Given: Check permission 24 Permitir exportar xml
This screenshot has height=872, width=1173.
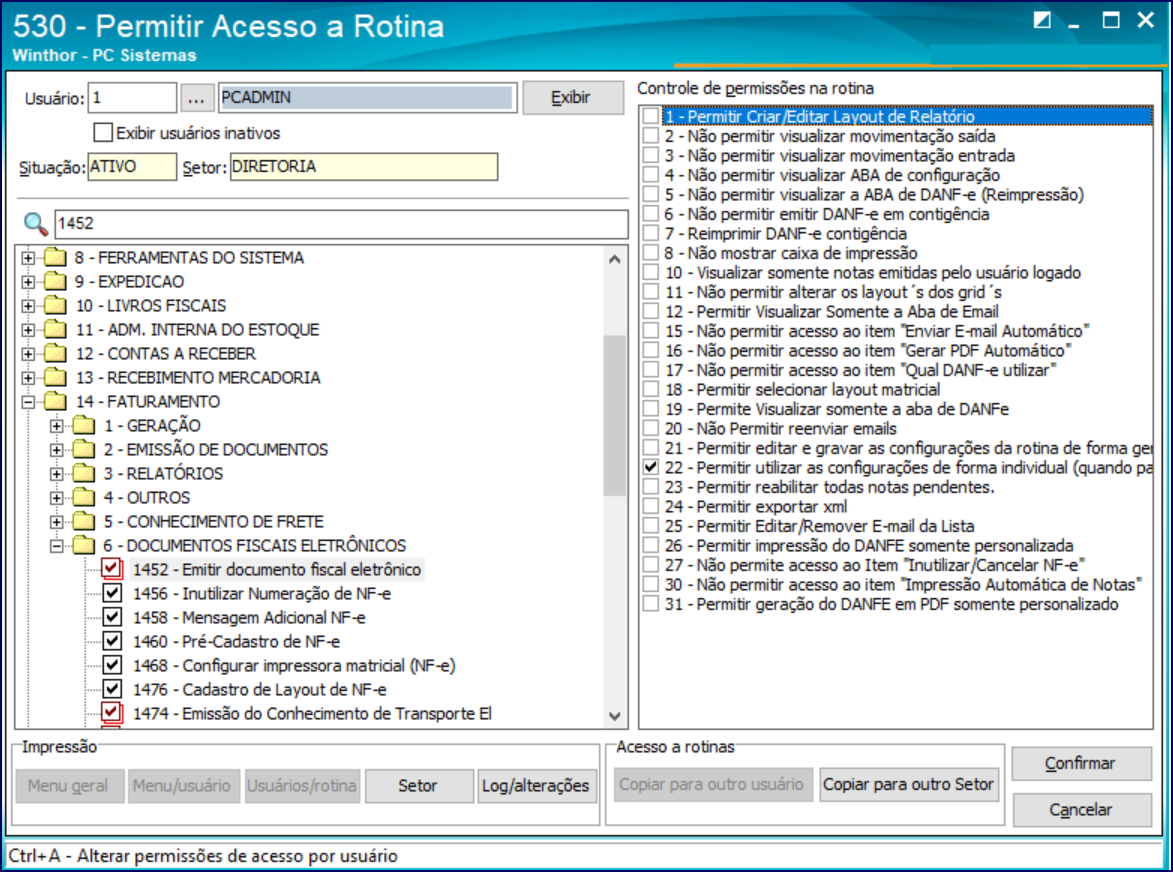Looking at the screenshot, I should coord(651,506).
